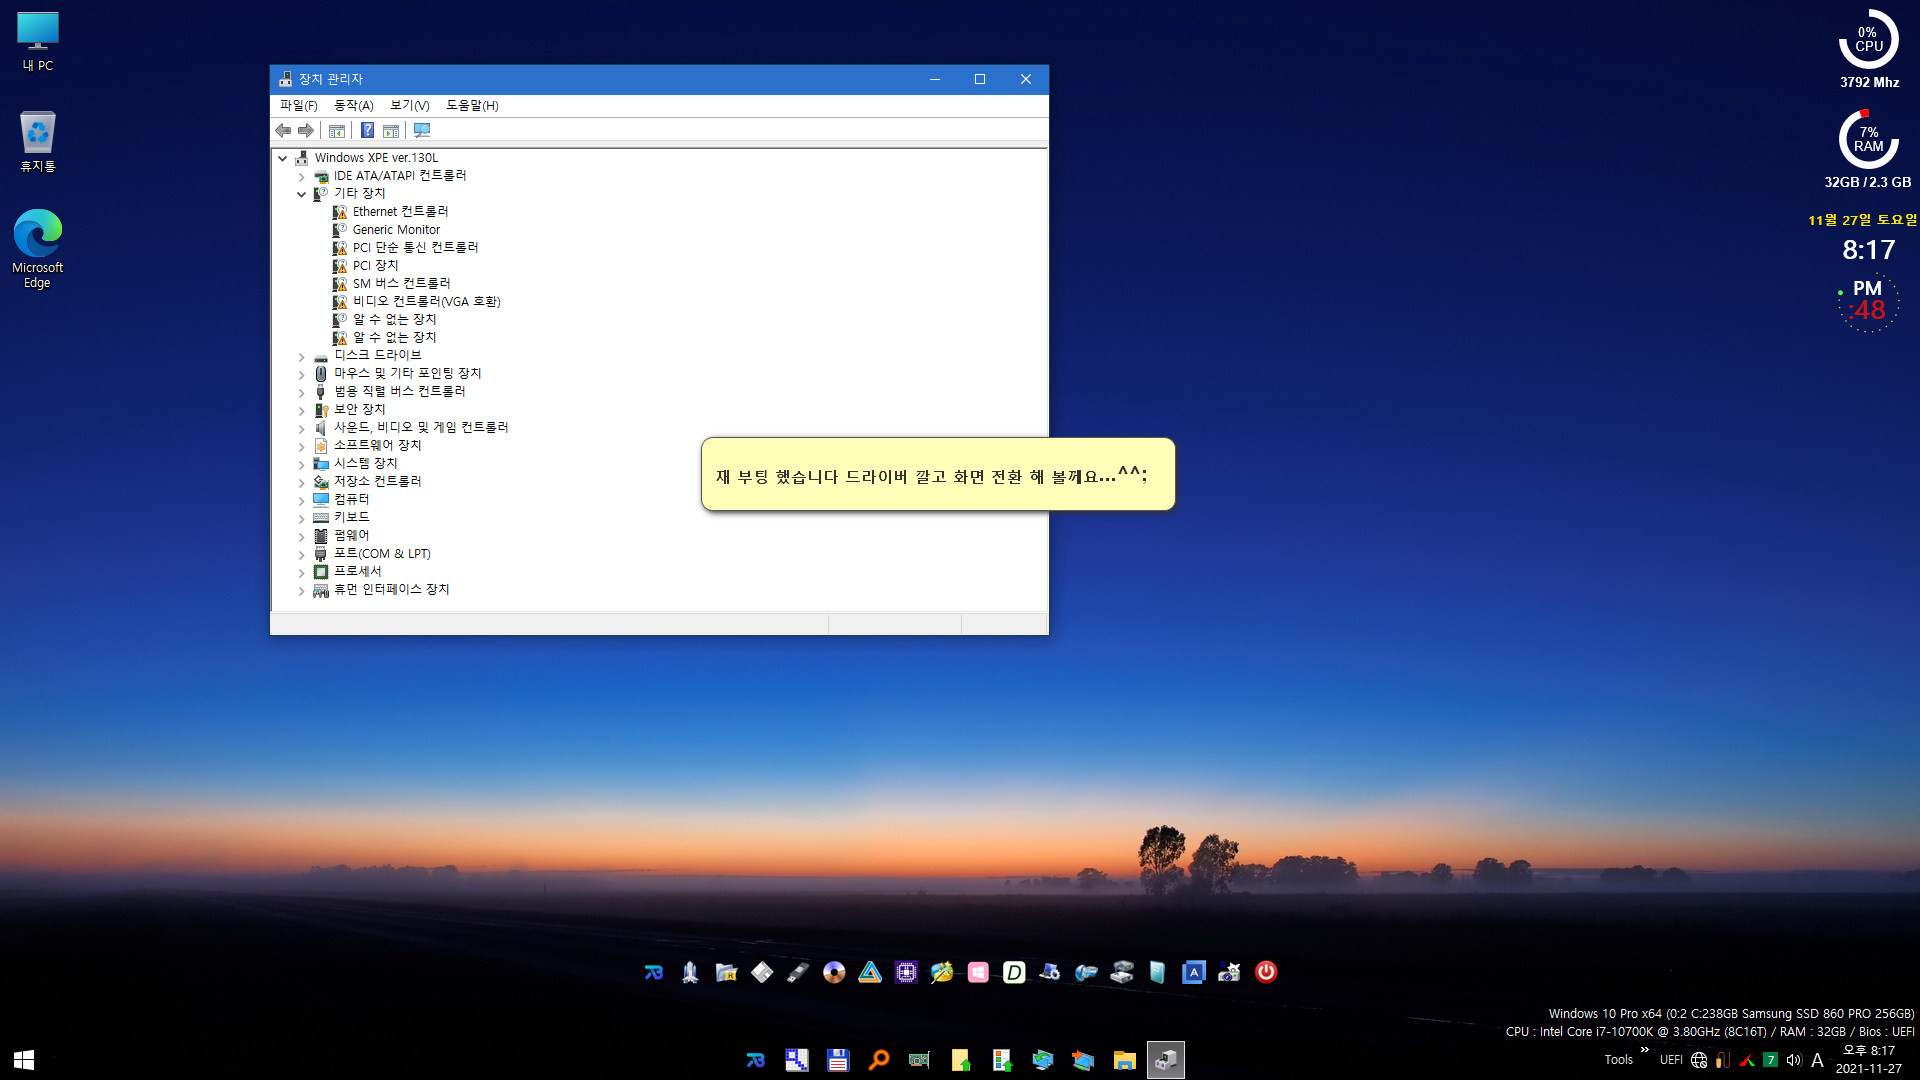Open File Explorer folder icon on taskbar

(1125, 1060)
